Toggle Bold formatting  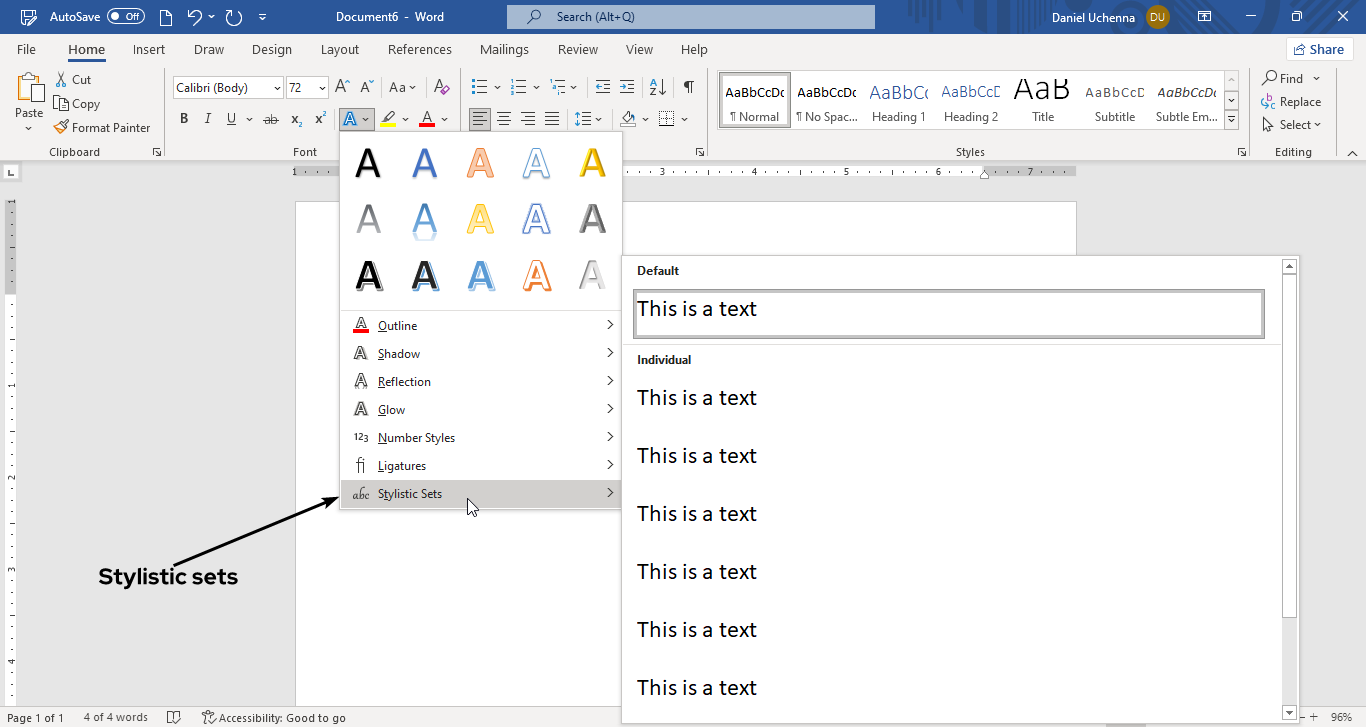click(184, 119)
